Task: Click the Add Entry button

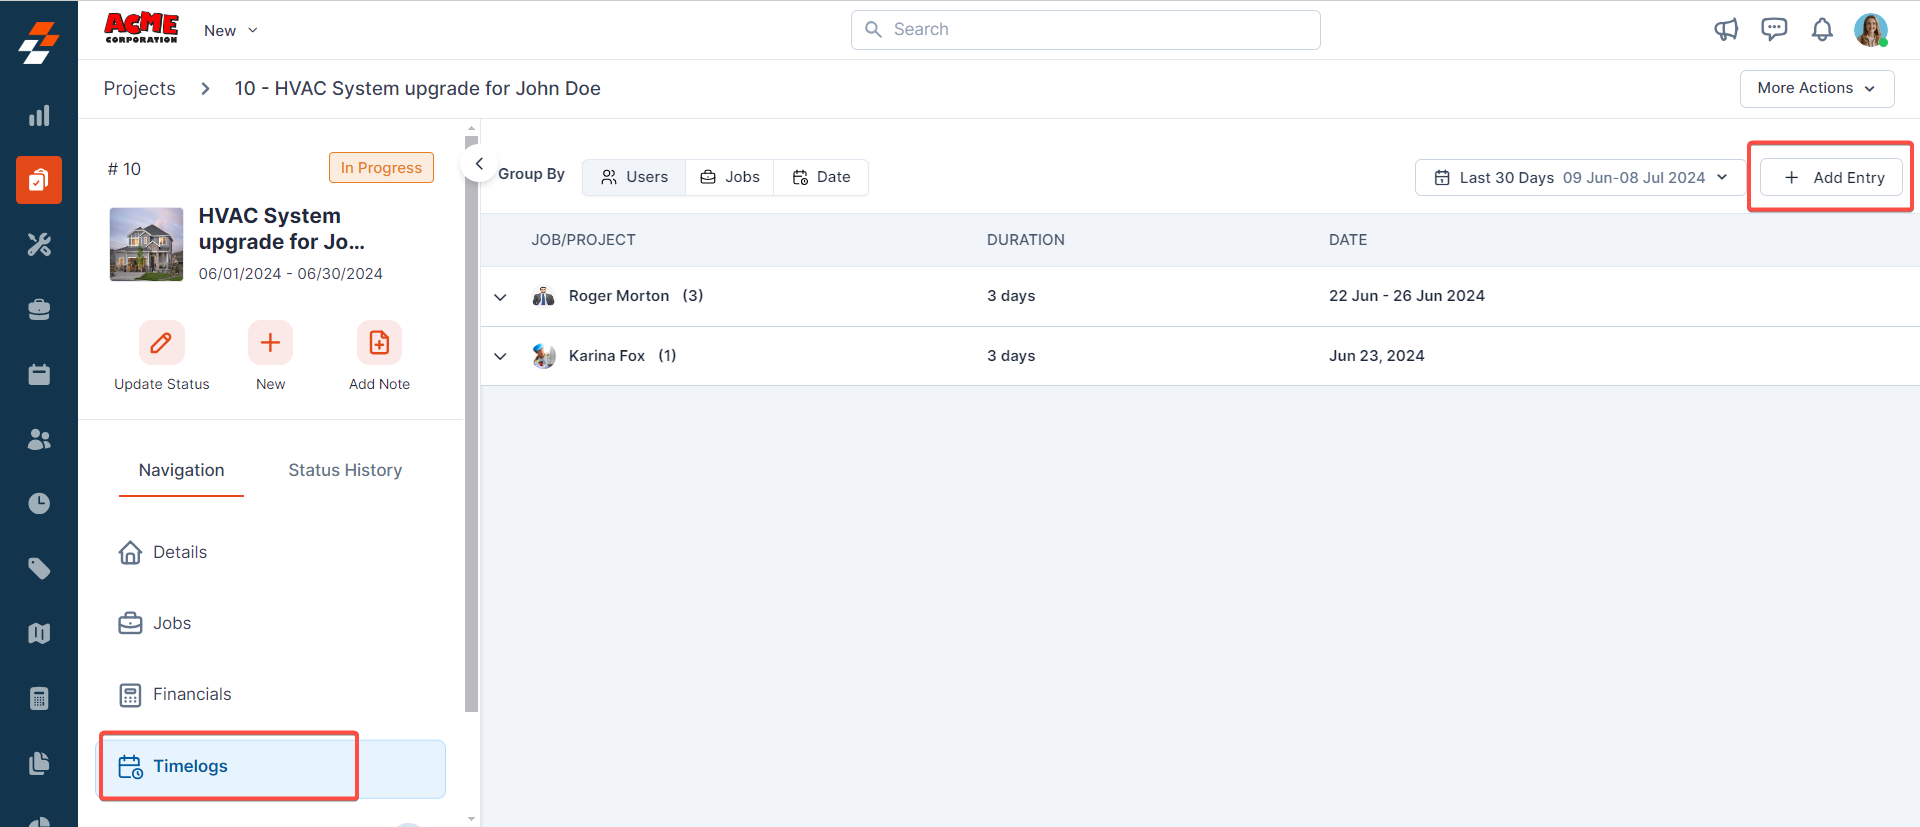Action: pos(1834,177)
